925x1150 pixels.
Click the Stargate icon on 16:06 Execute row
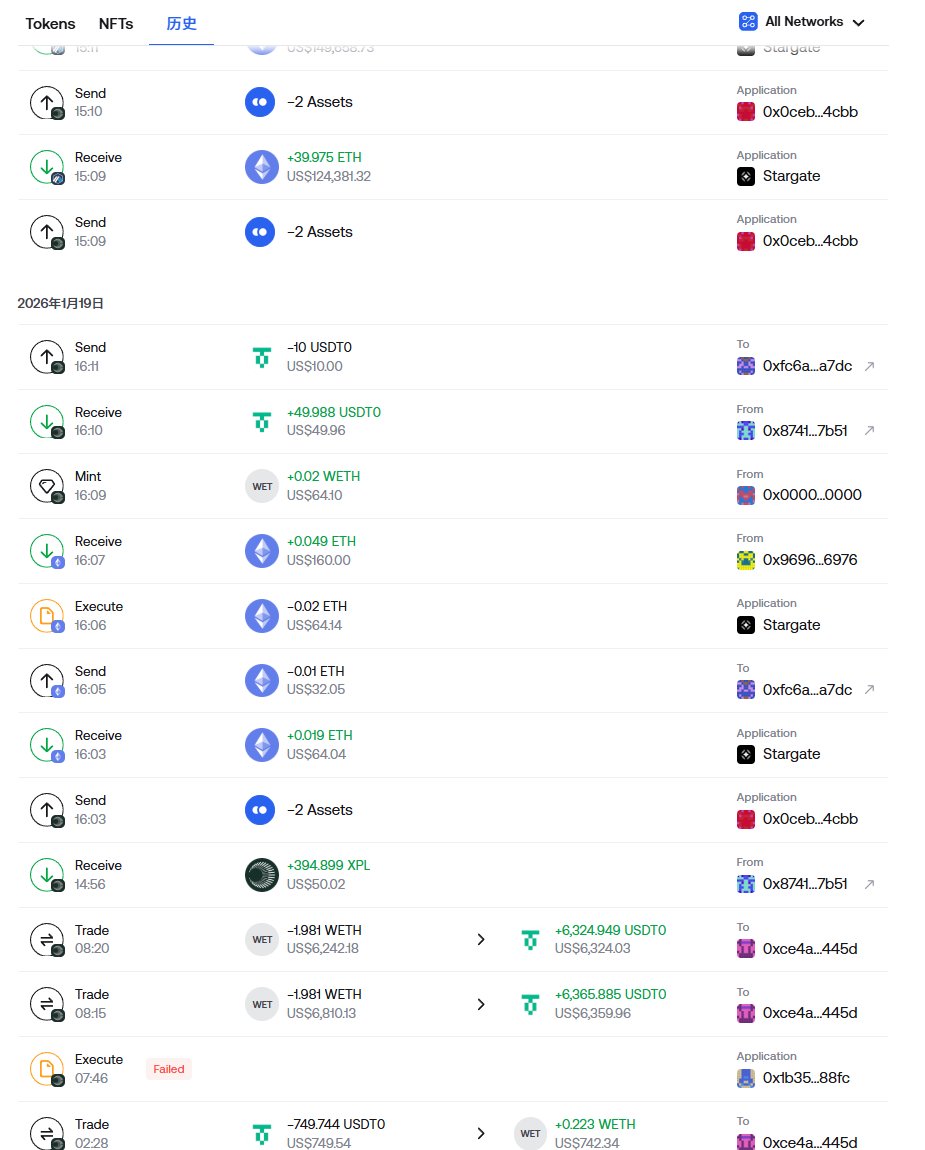pos(746,625)
